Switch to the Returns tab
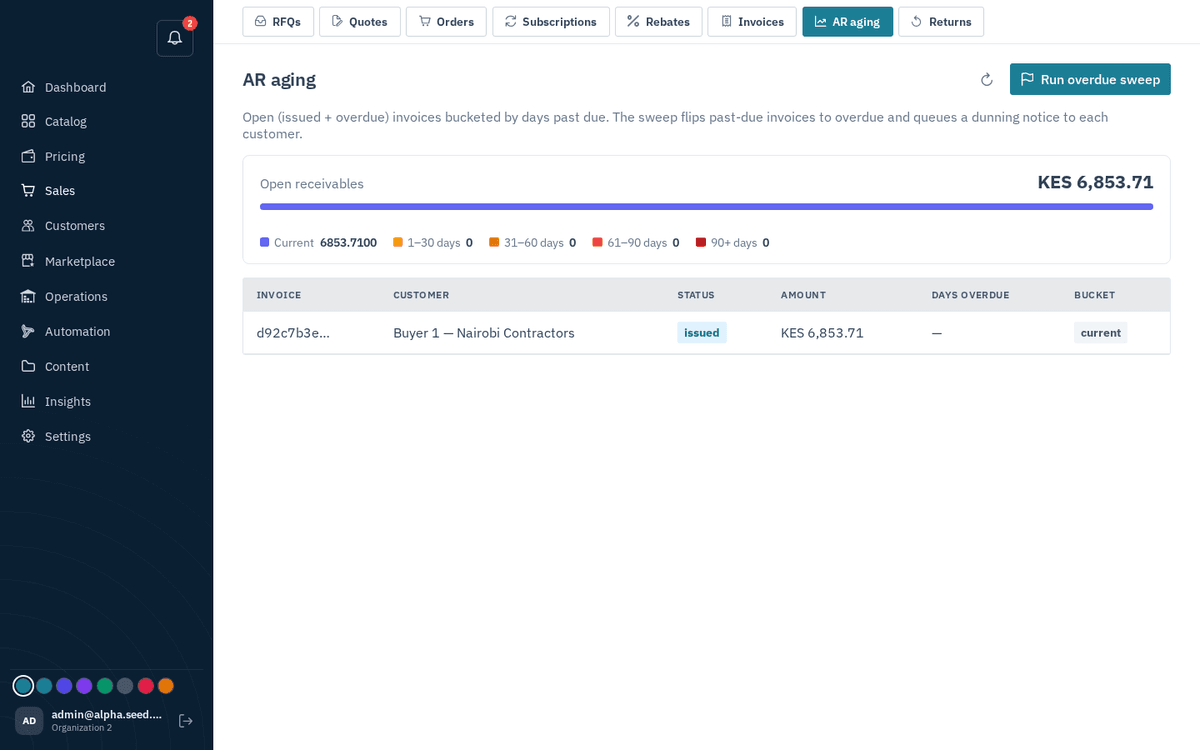 pos(941,22)
